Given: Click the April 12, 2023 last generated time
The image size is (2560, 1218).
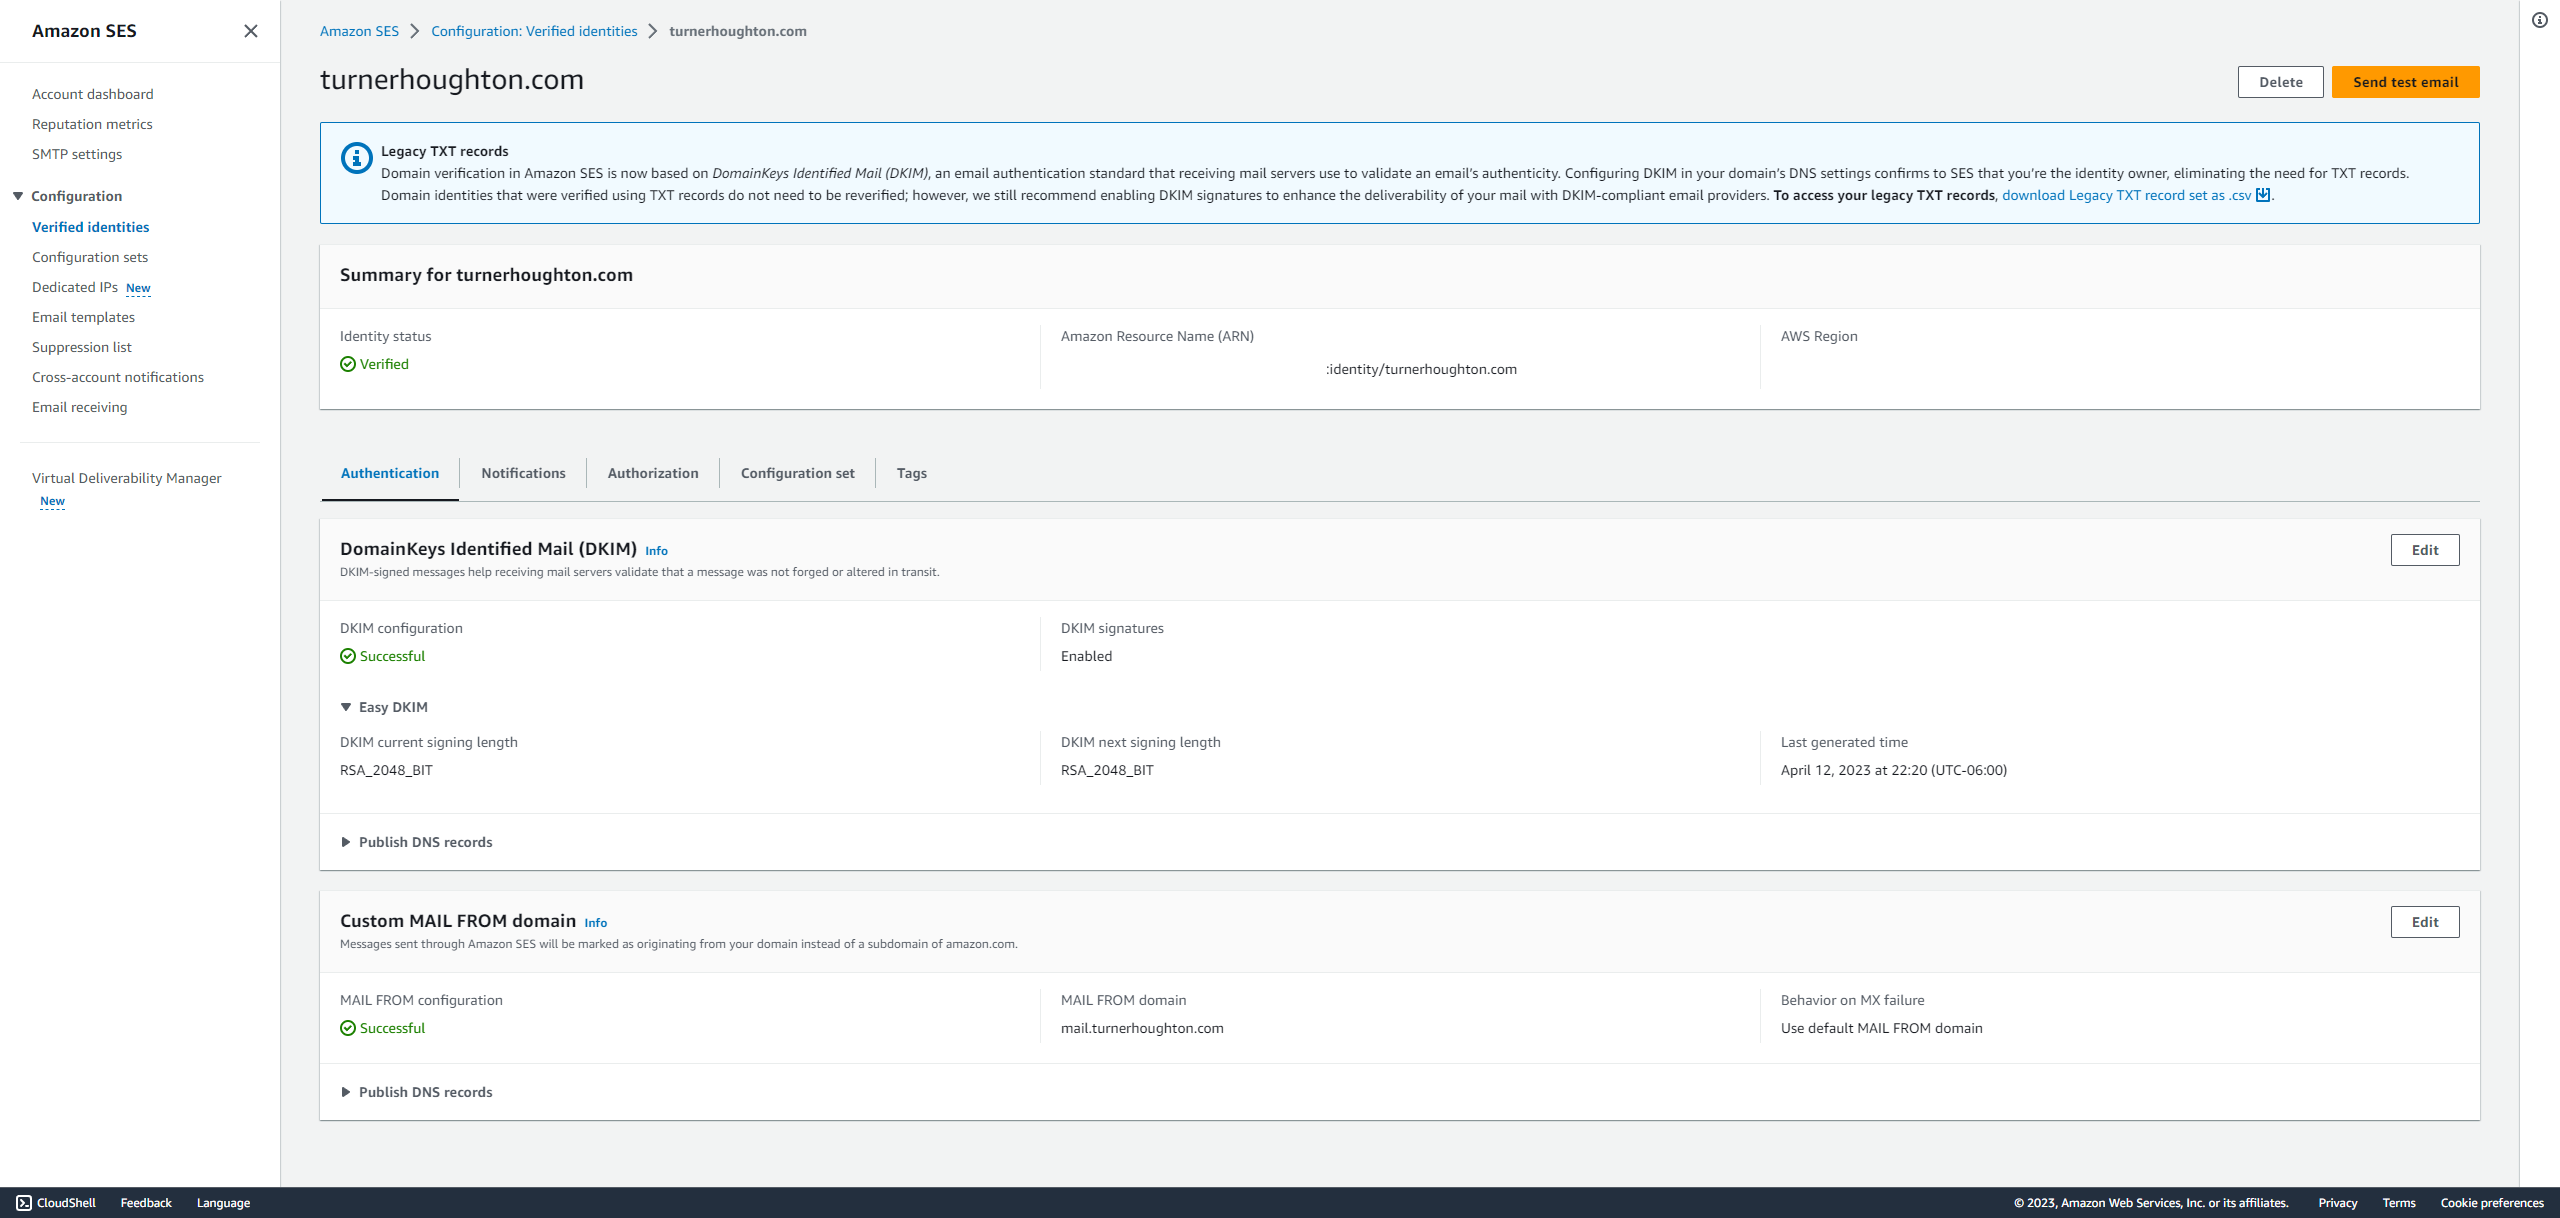Looking at the screenshot, I should coord(1894,770).
